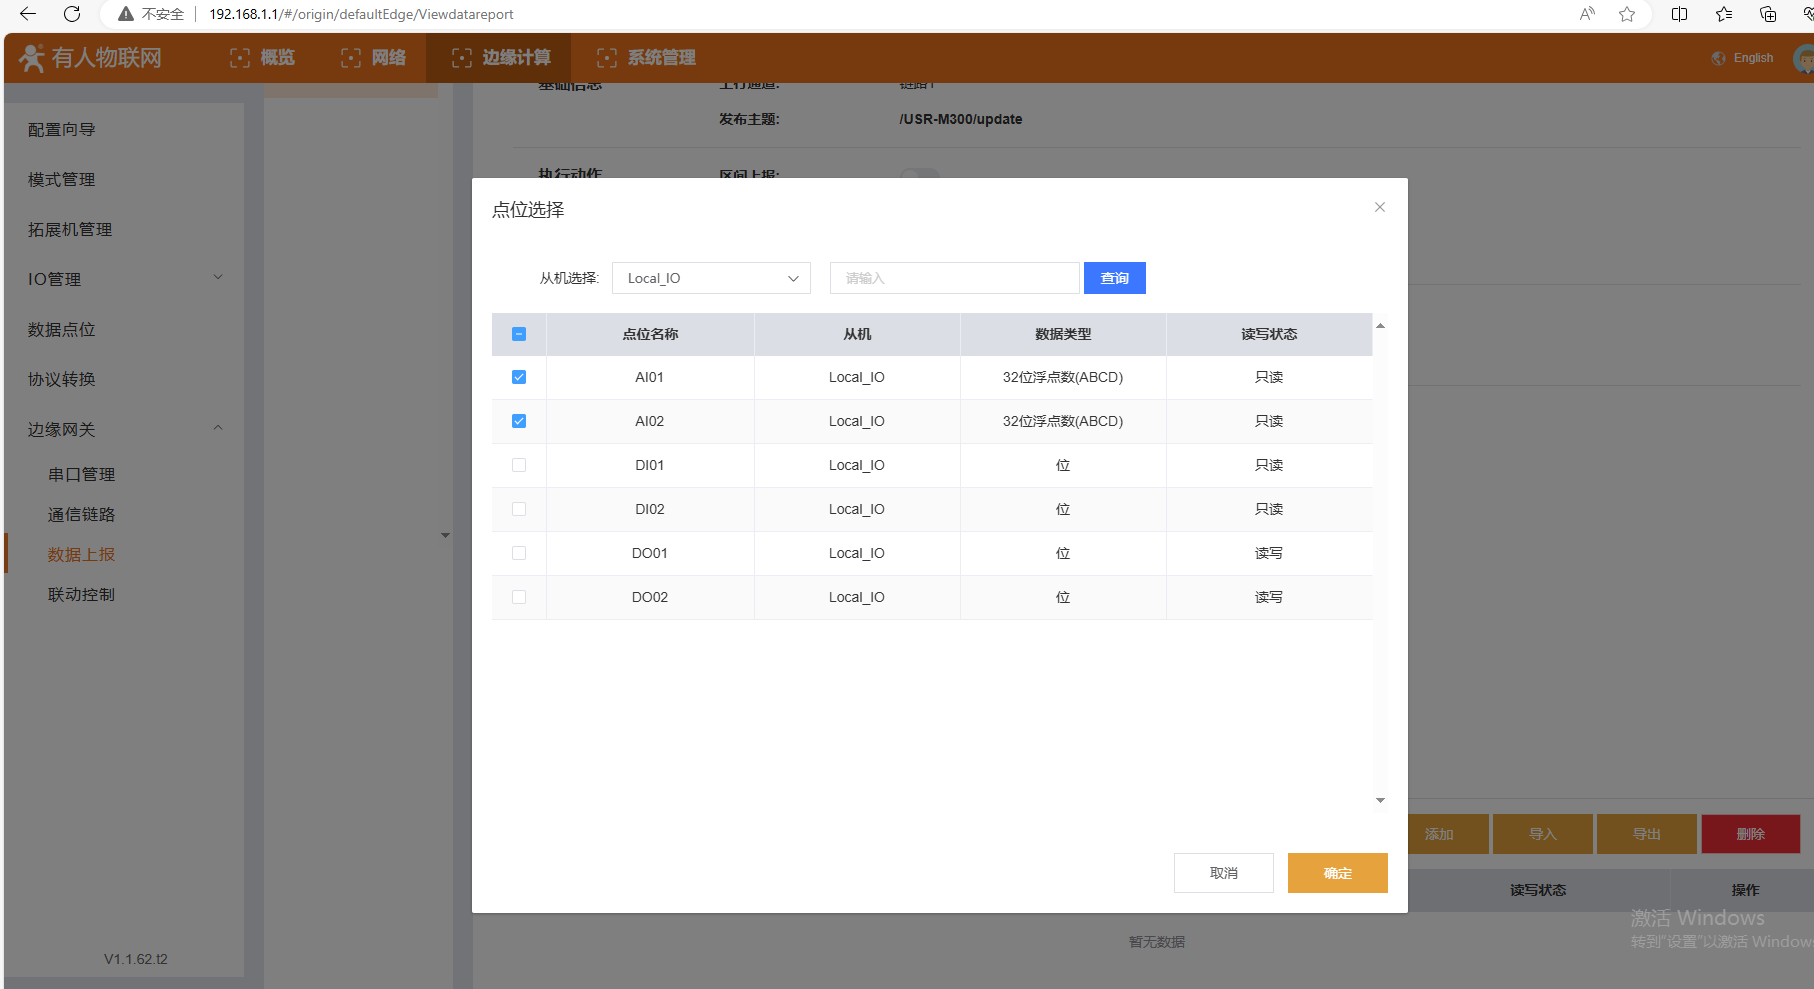
Task: Click the read aloud icon
Action: (1587, 14)
